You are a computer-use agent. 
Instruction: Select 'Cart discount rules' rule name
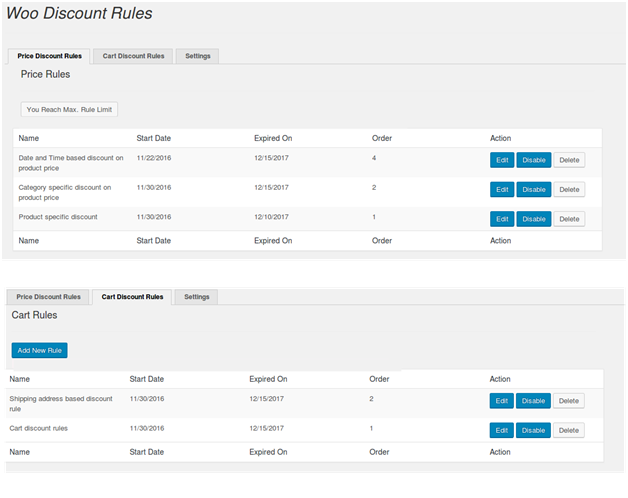(x=38, y=428)
